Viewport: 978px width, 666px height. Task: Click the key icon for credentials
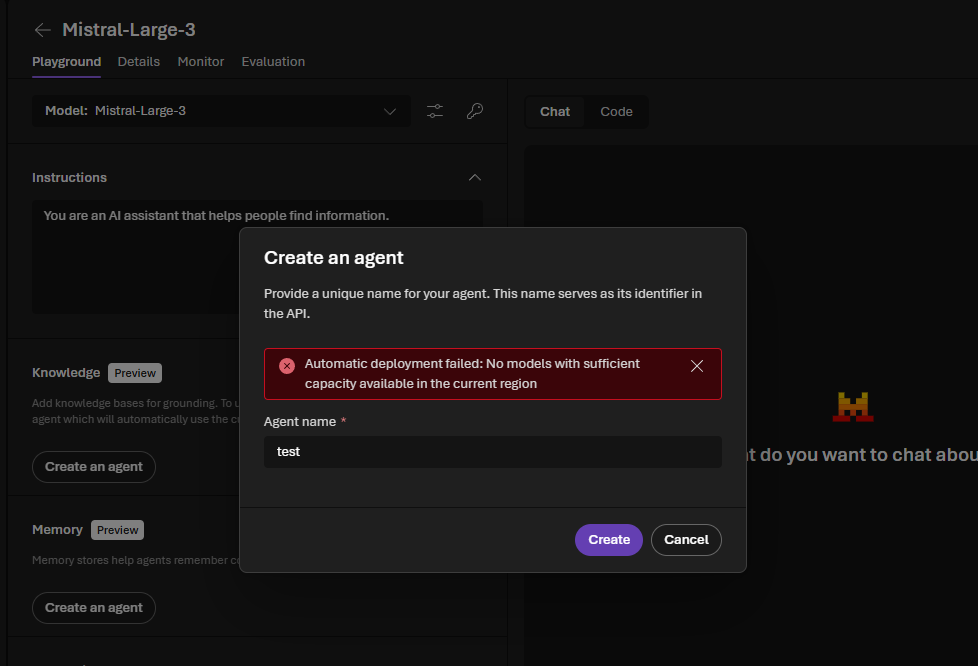[475, 111]
